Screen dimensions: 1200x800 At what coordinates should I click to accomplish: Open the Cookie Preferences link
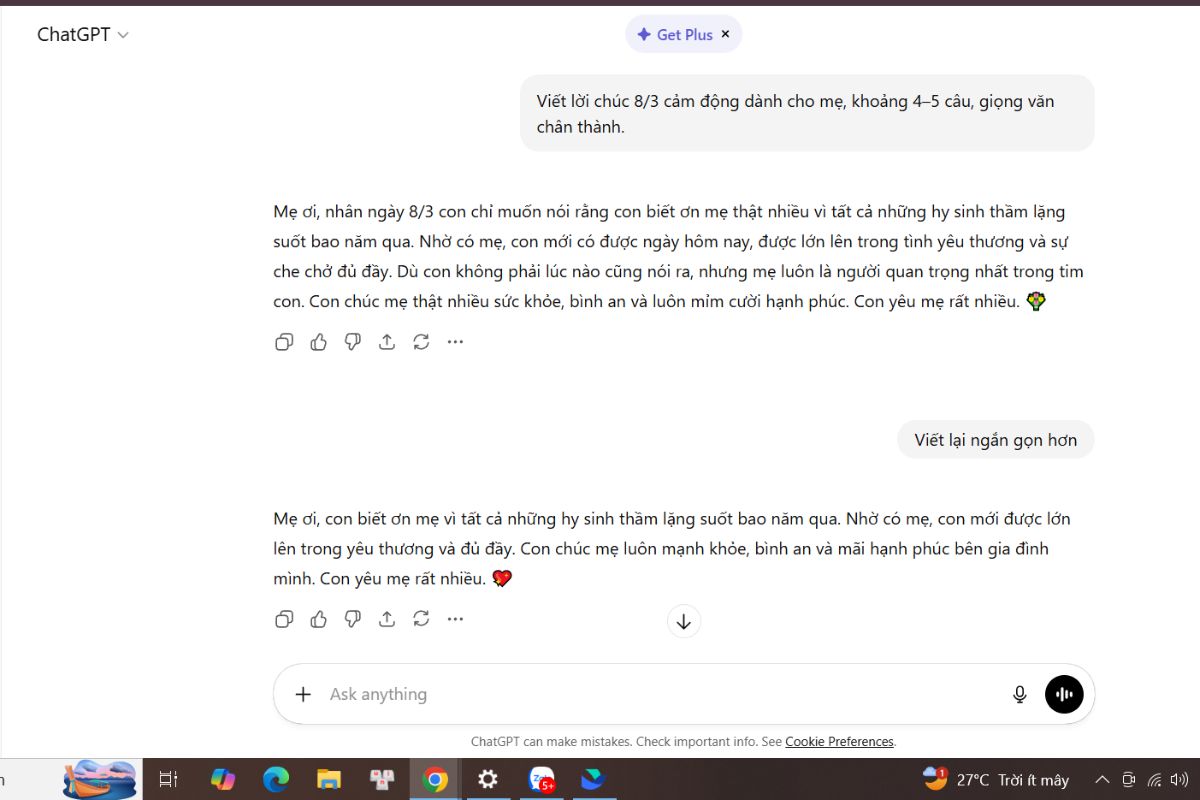pos(839,742)
